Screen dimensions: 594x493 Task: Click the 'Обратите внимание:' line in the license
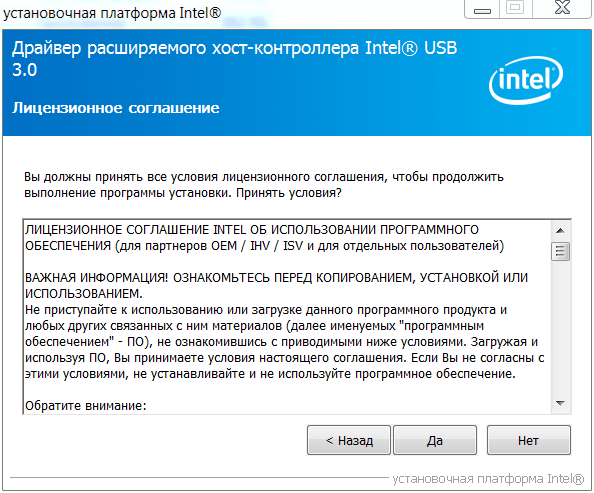point(86,406)
